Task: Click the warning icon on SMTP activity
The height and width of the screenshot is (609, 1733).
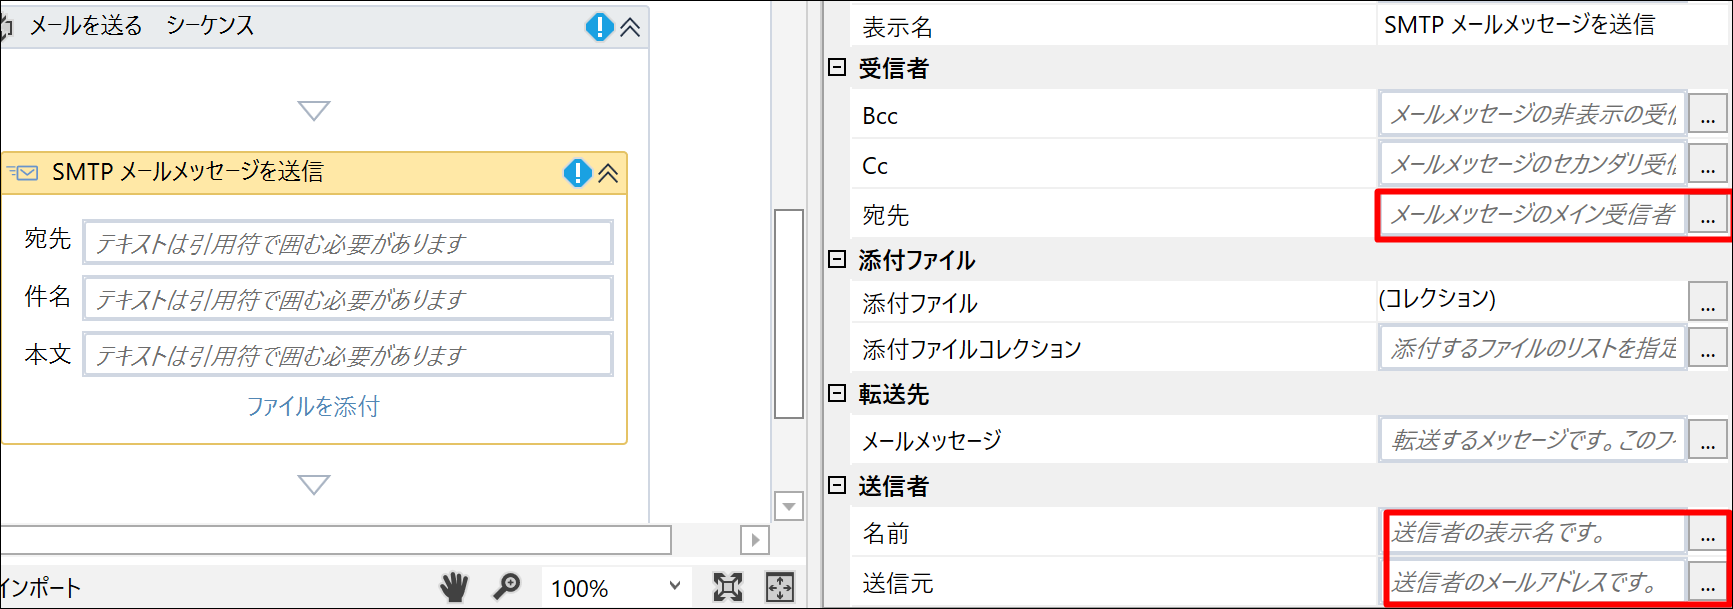Action: (578, 173)
